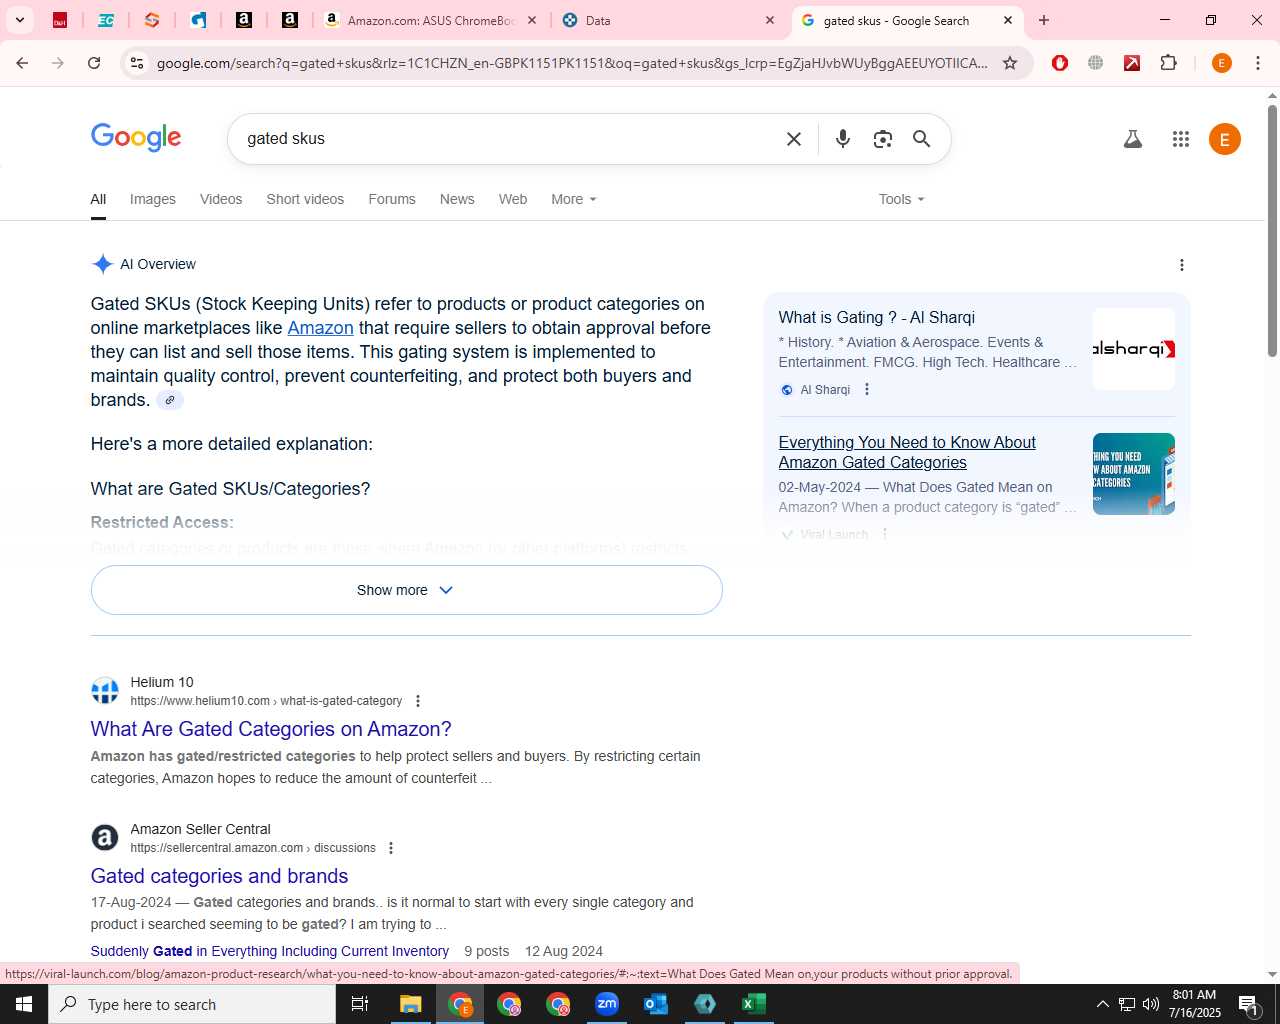Viewport: 1280px width, 1024px height.
Task: Close the Amazon ASUS ChromeBook tab
Action: coord(532,20)
